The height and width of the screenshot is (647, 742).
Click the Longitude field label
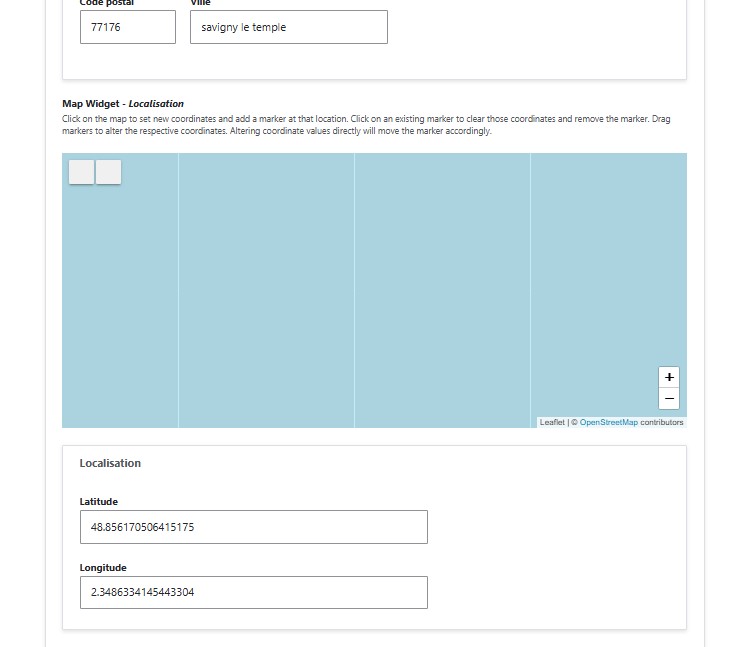tap(103, 568)
